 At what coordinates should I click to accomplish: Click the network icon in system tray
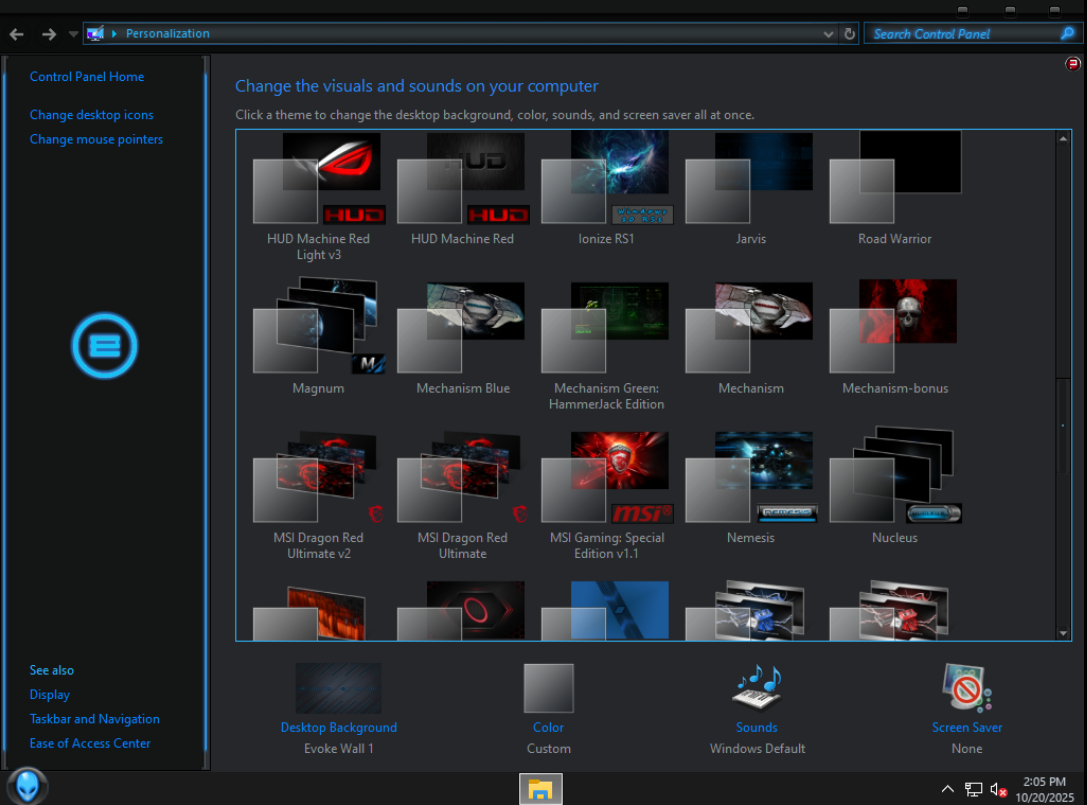coord(973,789)
